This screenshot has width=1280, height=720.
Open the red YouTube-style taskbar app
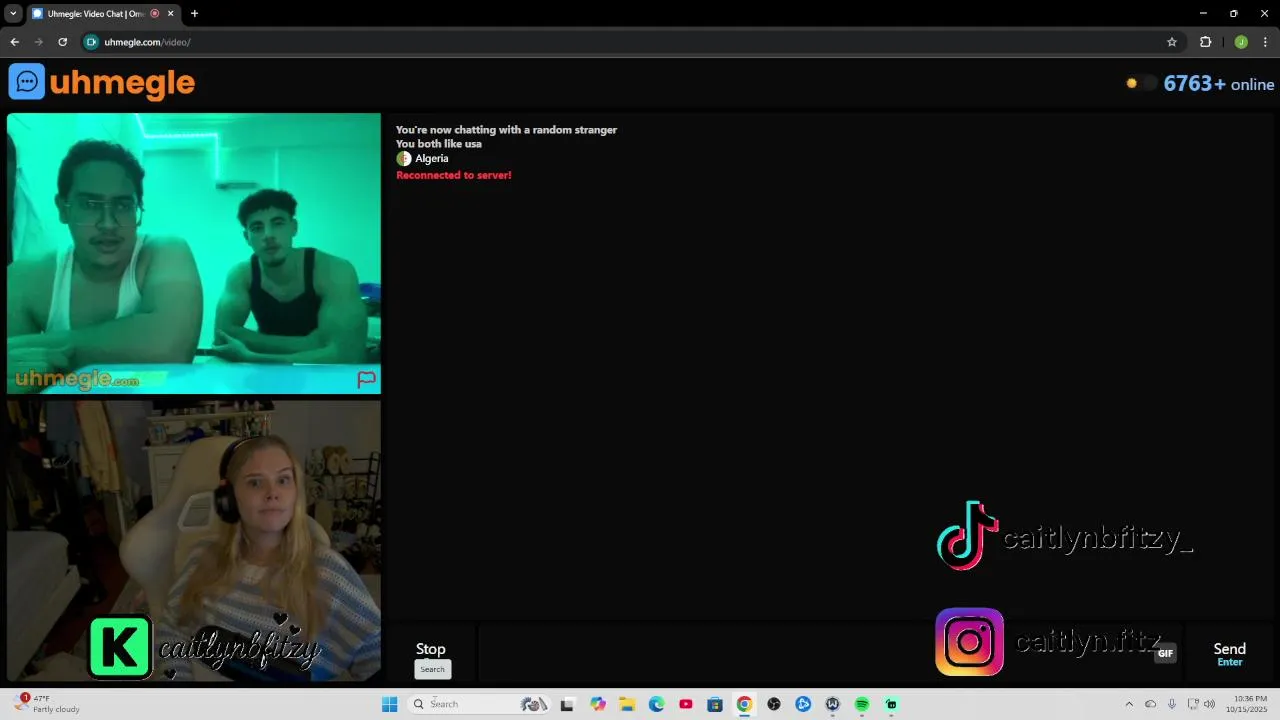tap(686, 704)
